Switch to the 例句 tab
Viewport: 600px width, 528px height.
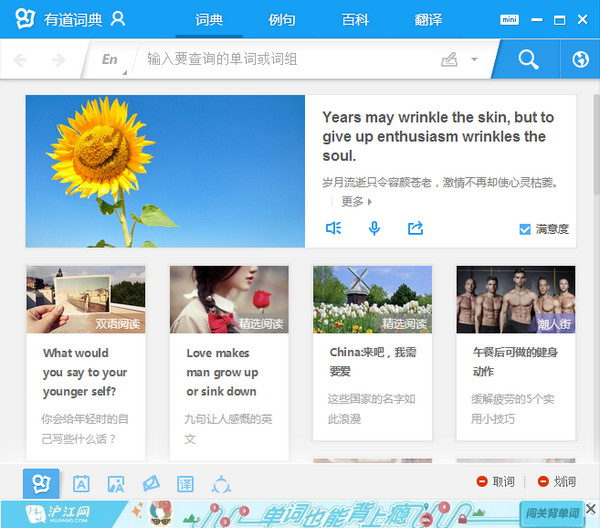coord(282,20)
